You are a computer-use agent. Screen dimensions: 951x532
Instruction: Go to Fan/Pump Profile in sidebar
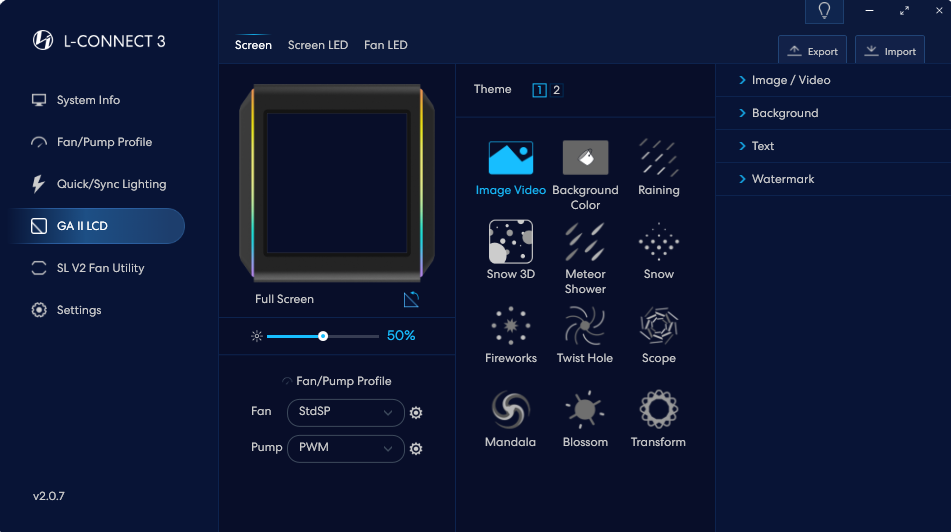coord(92,142)
